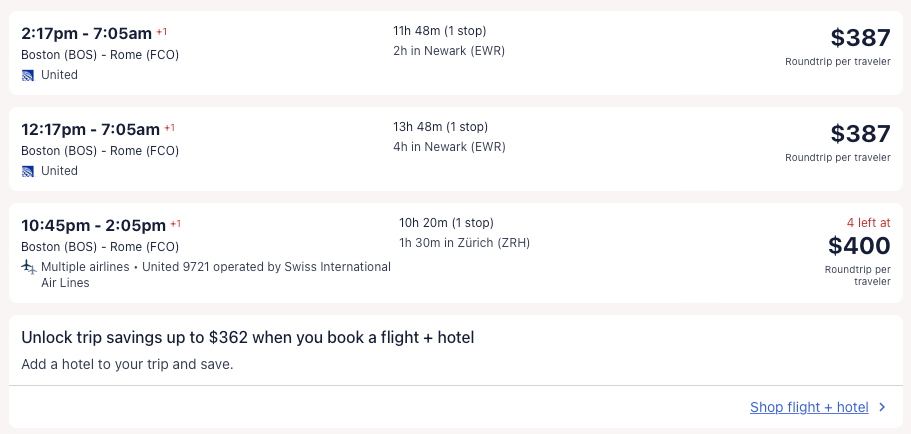Click United logo icon on 12:17pm flight

coord(28,171)
